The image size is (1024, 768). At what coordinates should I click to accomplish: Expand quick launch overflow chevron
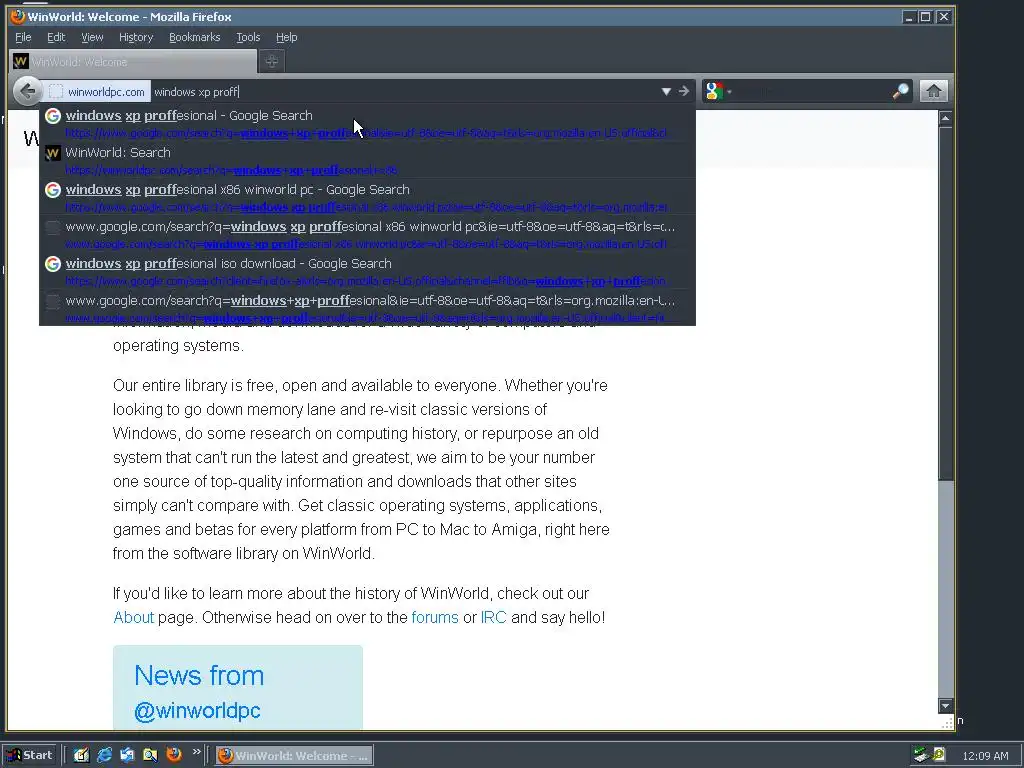(197, 752)
